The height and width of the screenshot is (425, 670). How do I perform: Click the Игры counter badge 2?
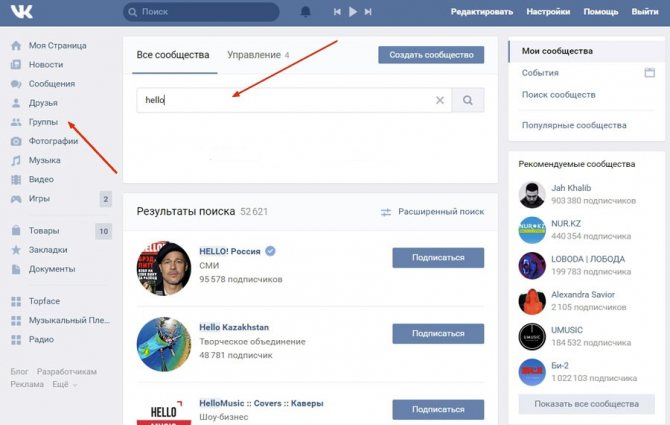click(106, 199)
